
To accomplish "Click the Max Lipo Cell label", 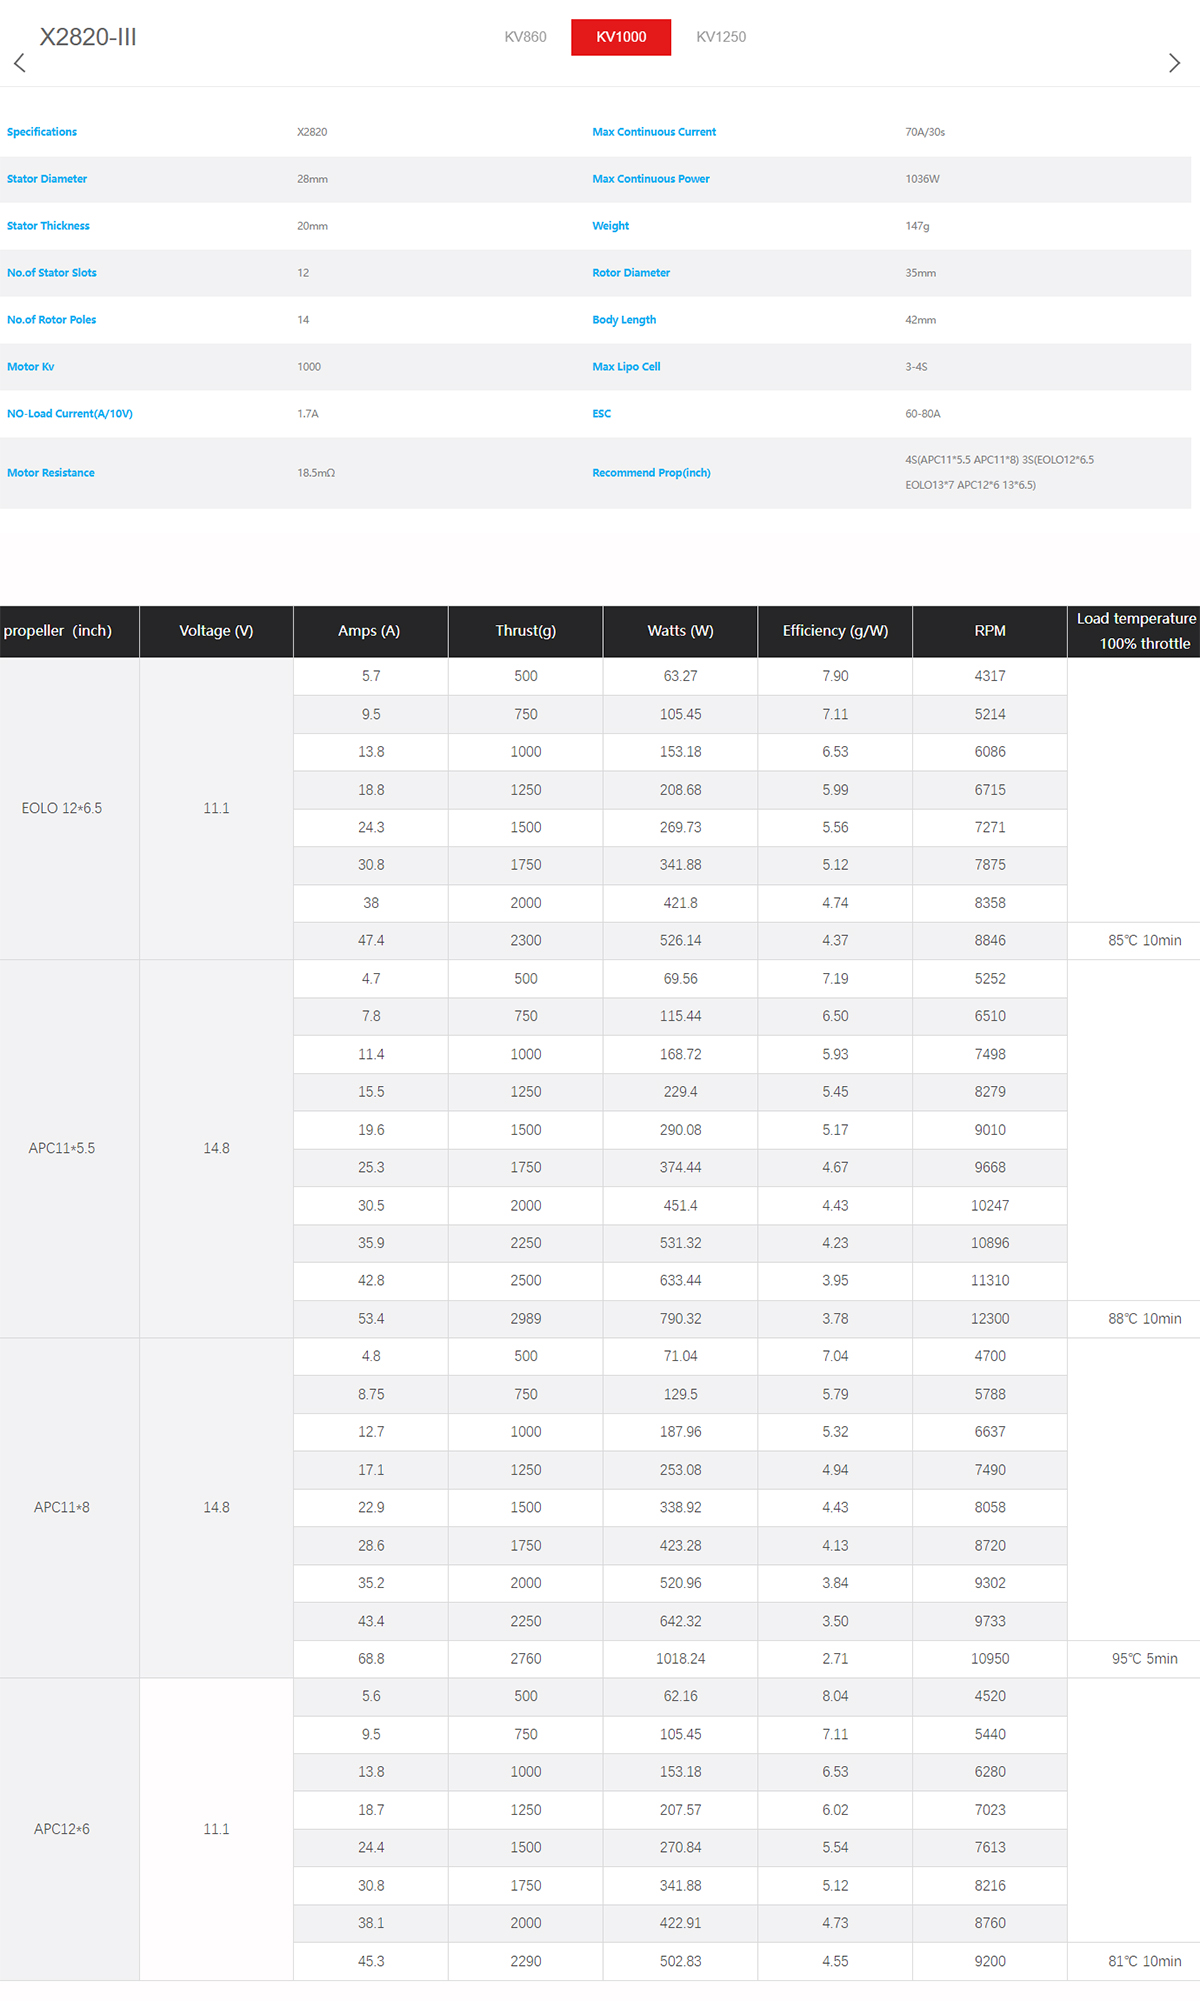I will [626, 367].
